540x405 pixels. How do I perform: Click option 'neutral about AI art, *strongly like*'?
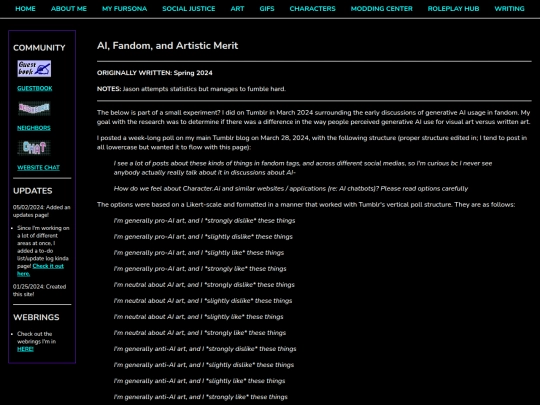tap(200, 333)
